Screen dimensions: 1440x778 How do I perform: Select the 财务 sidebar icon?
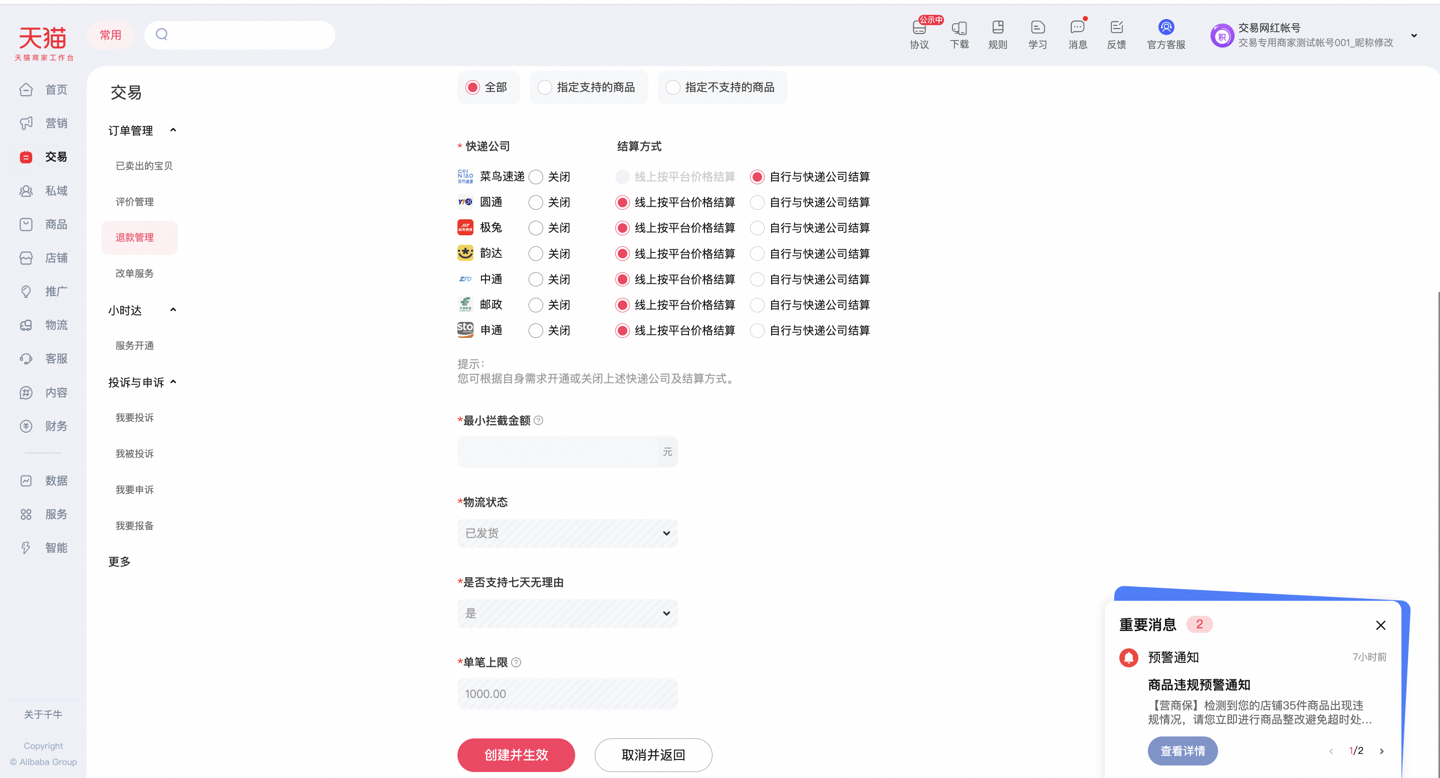tap(31, 426)
